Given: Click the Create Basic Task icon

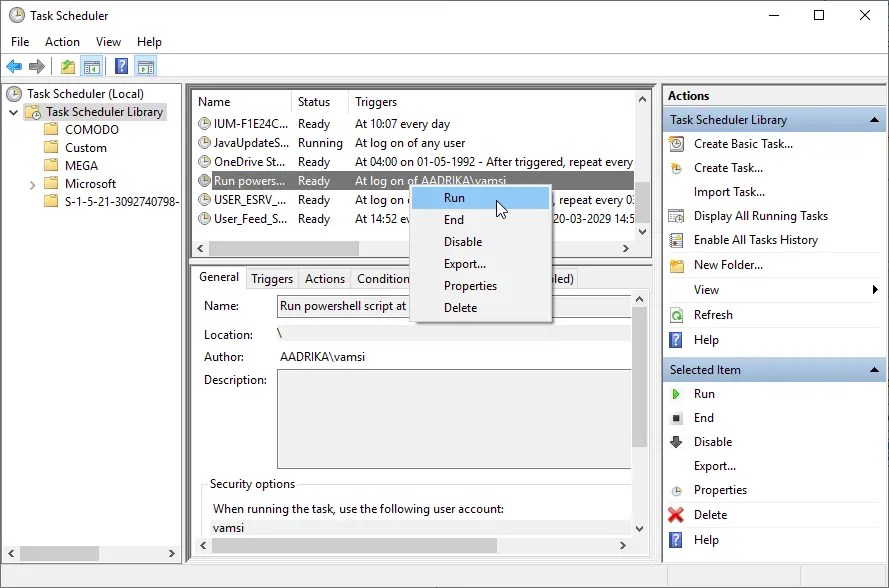Looking at the screenshot, I should 678,143.
